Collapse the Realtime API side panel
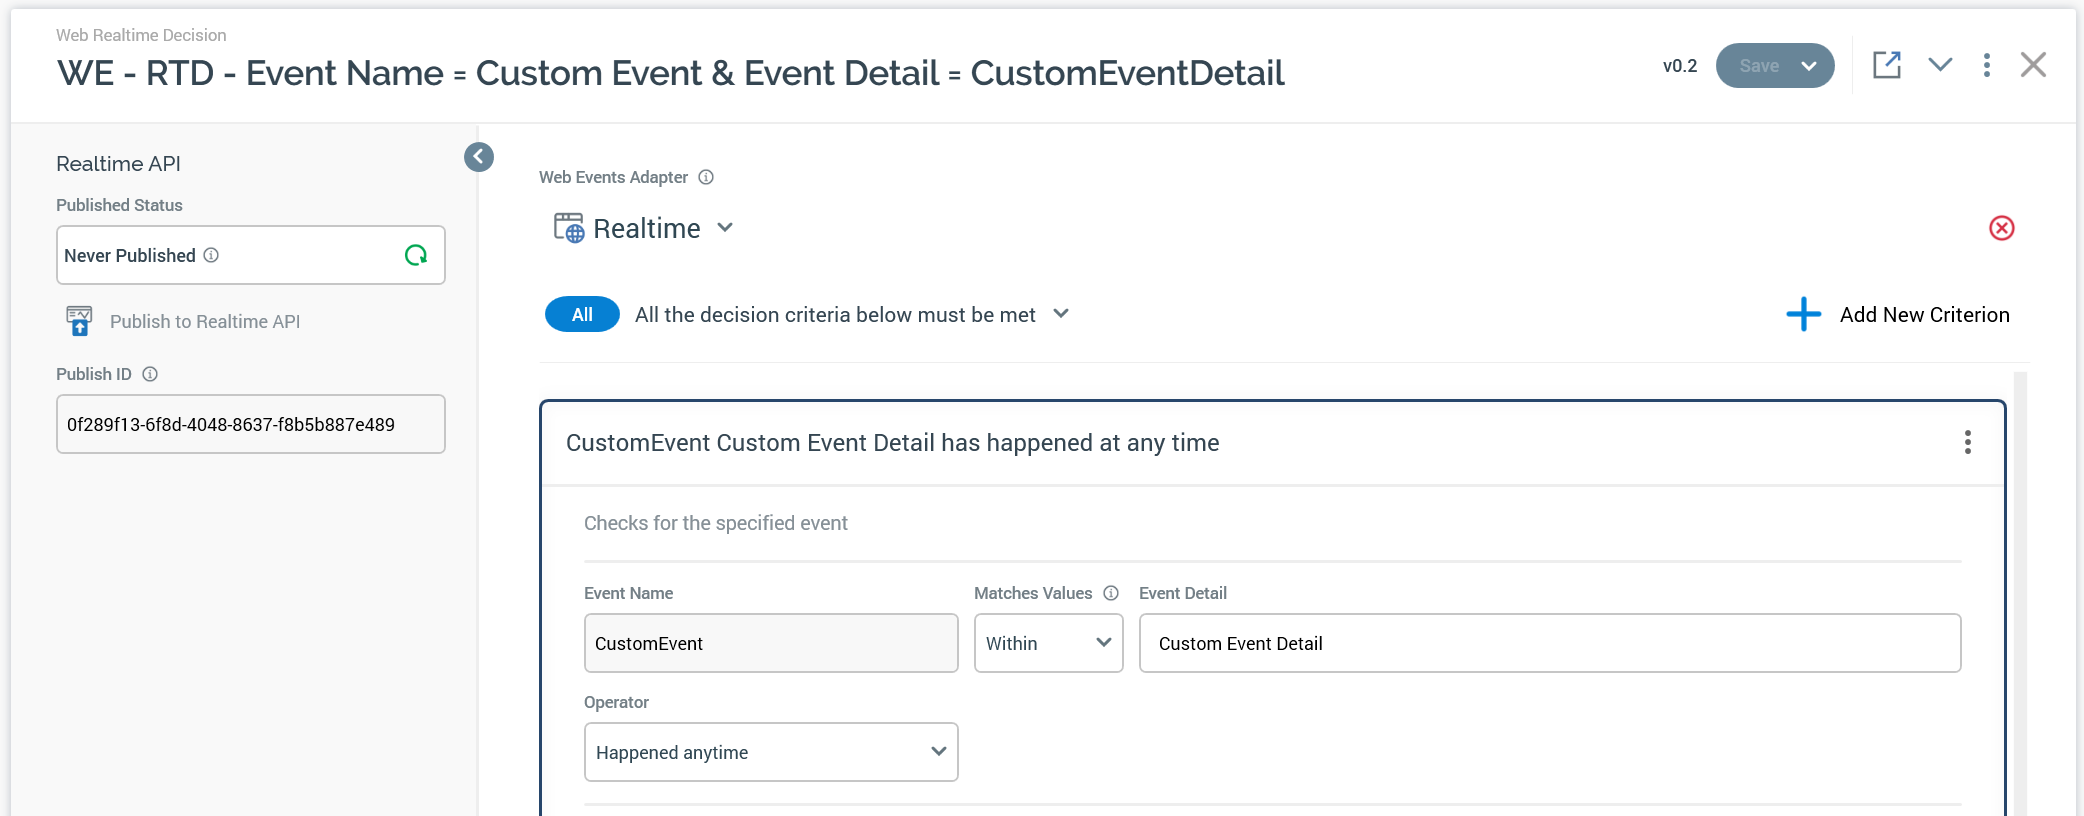The width and height of the screenshot is (2084, 816). coord(479,157)
